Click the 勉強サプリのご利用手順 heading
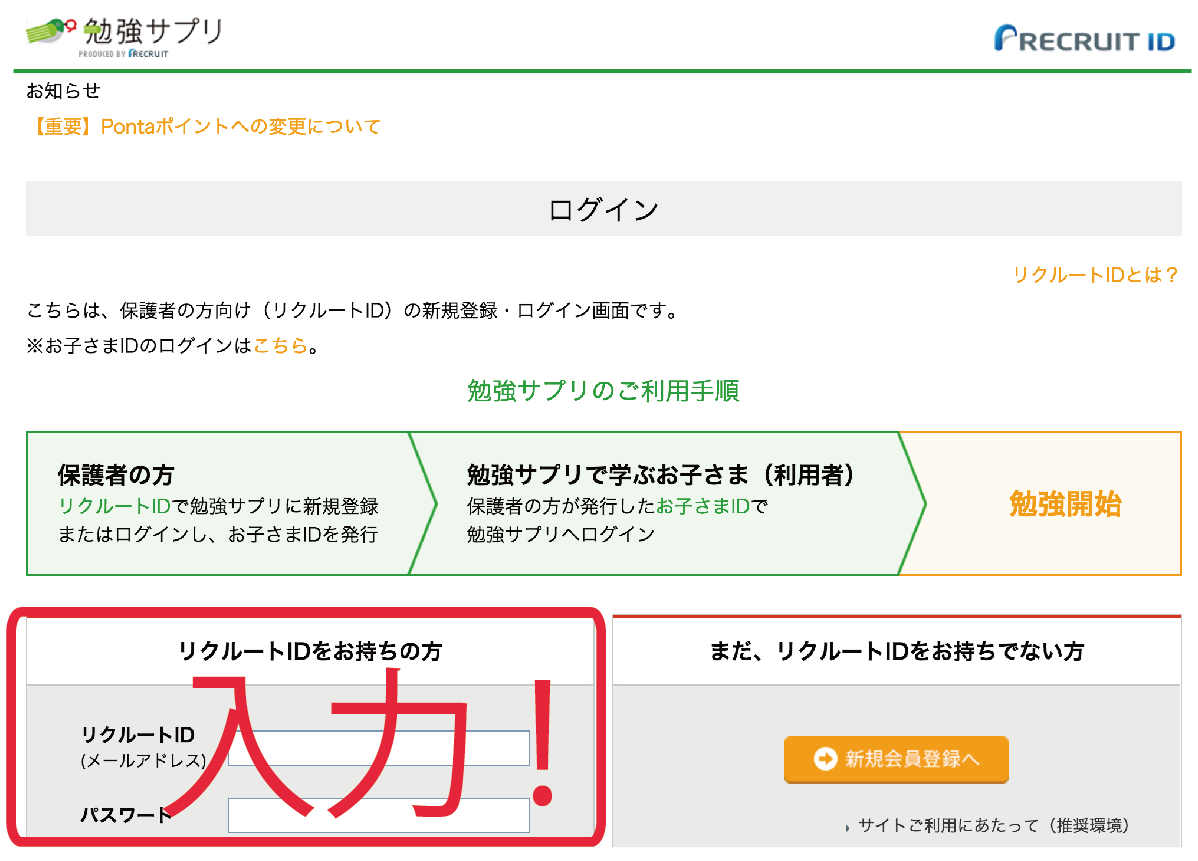This screenshot has height=861, width=1198. 604,391
